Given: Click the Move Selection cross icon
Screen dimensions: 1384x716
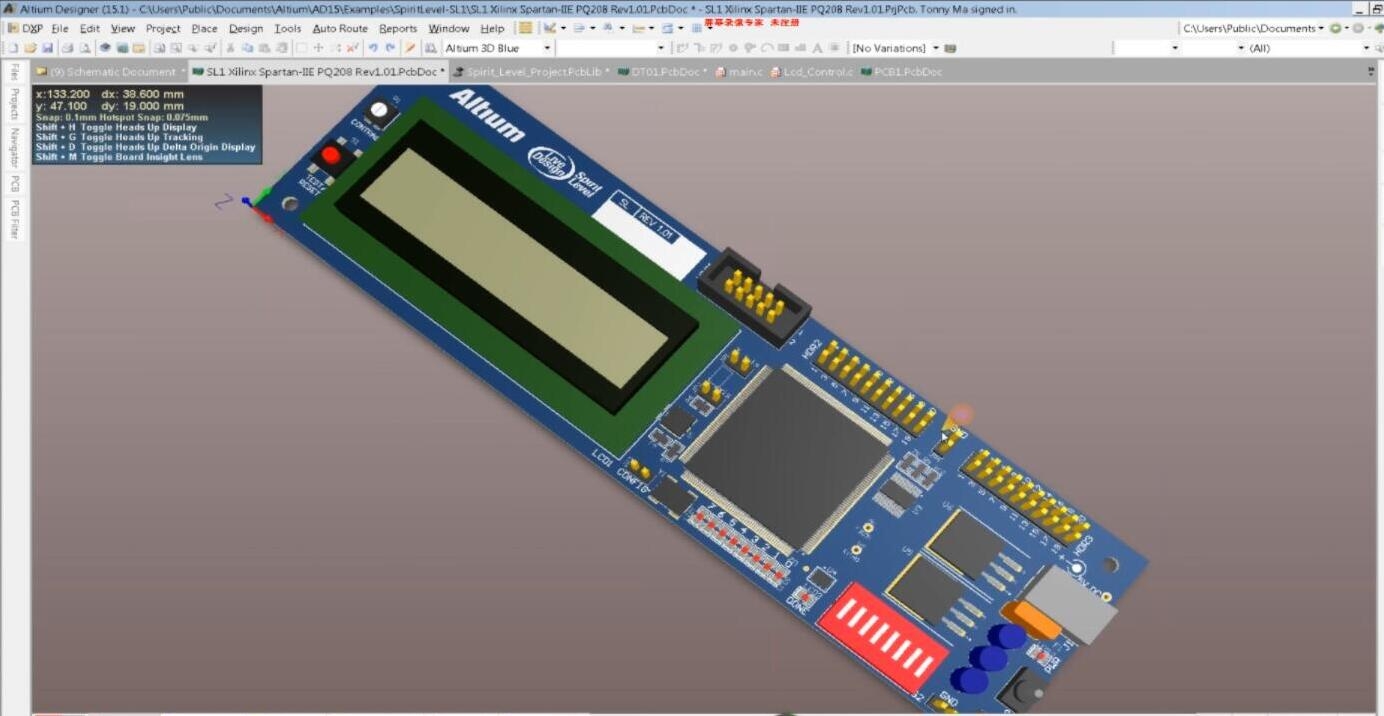Looking at the screenshot, I should (318, 48).
